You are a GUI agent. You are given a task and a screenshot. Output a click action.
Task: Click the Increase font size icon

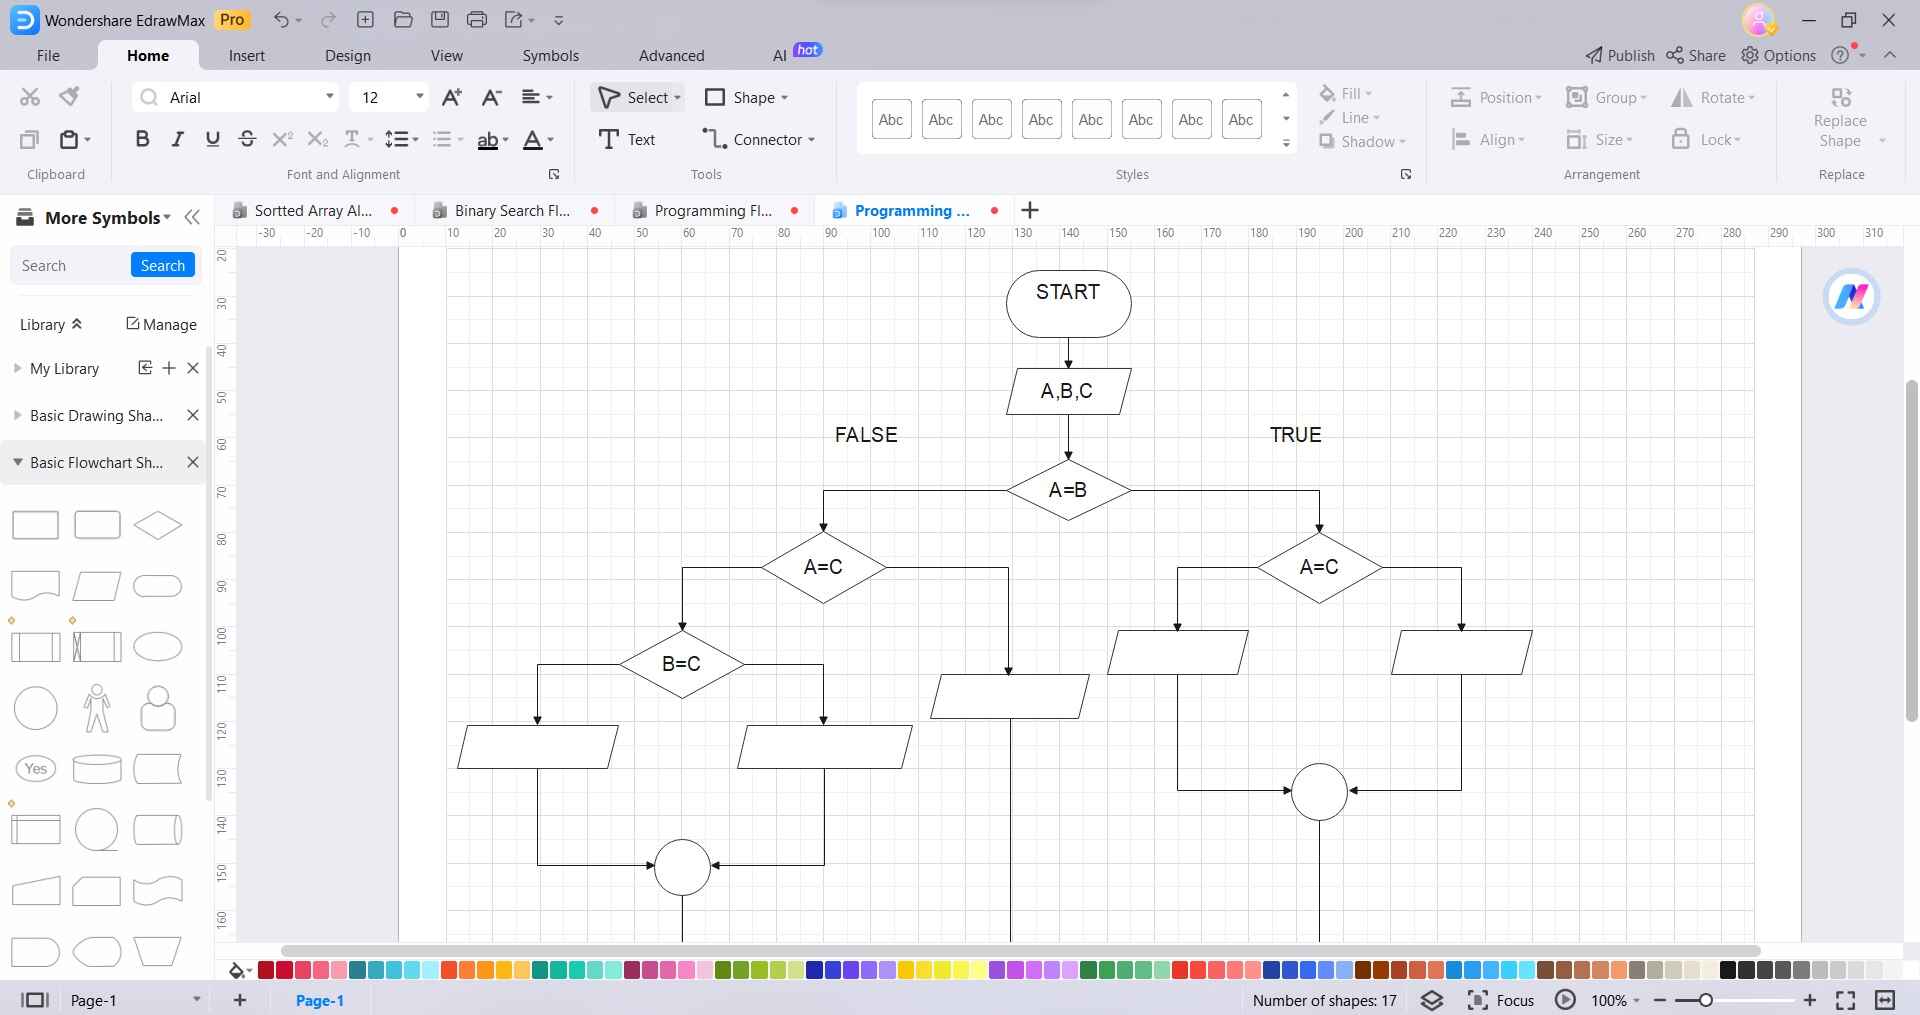[x=452, y=97]
